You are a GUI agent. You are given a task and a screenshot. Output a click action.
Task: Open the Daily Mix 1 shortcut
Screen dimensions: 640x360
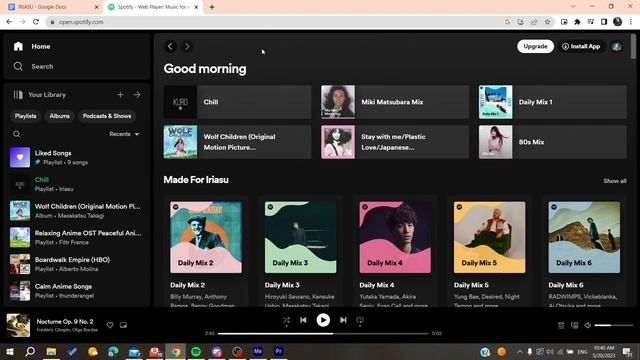coord(552,102)
